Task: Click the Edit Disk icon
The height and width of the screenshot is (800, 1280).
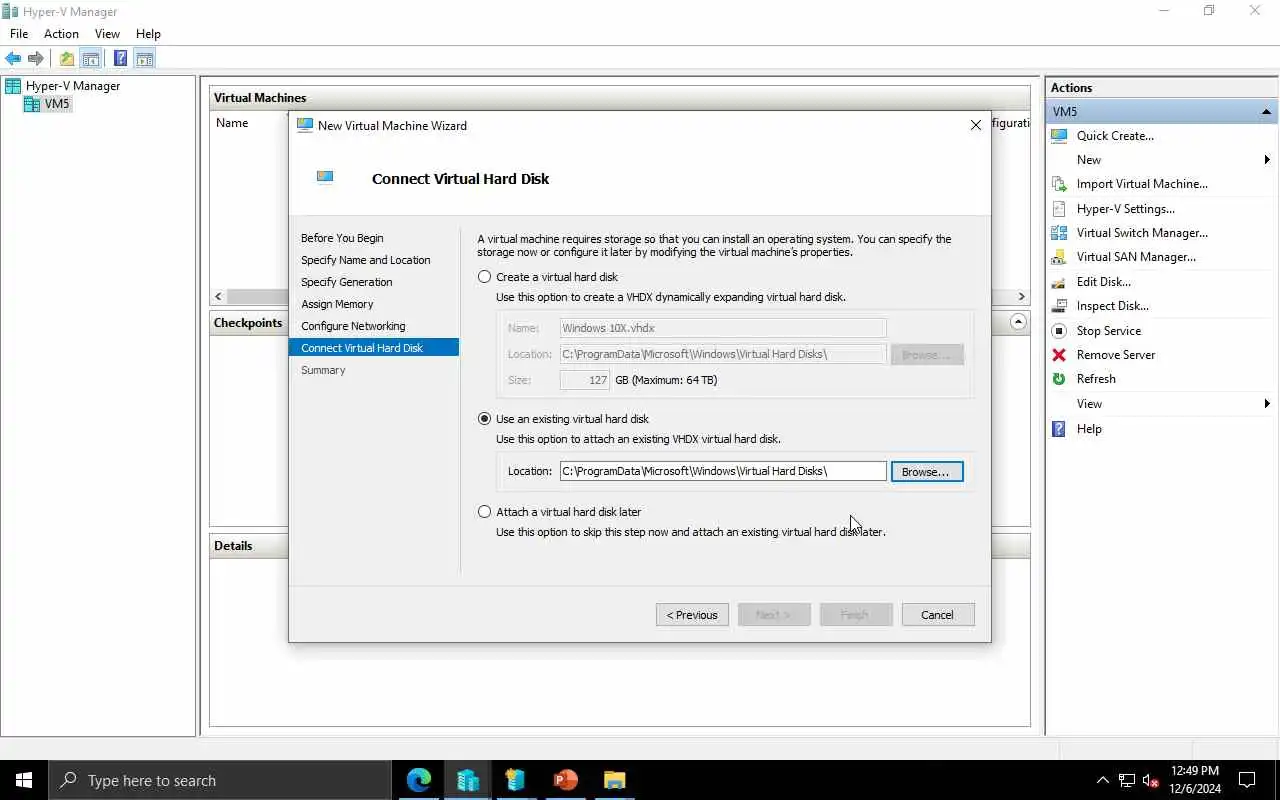Action: 1059,282
